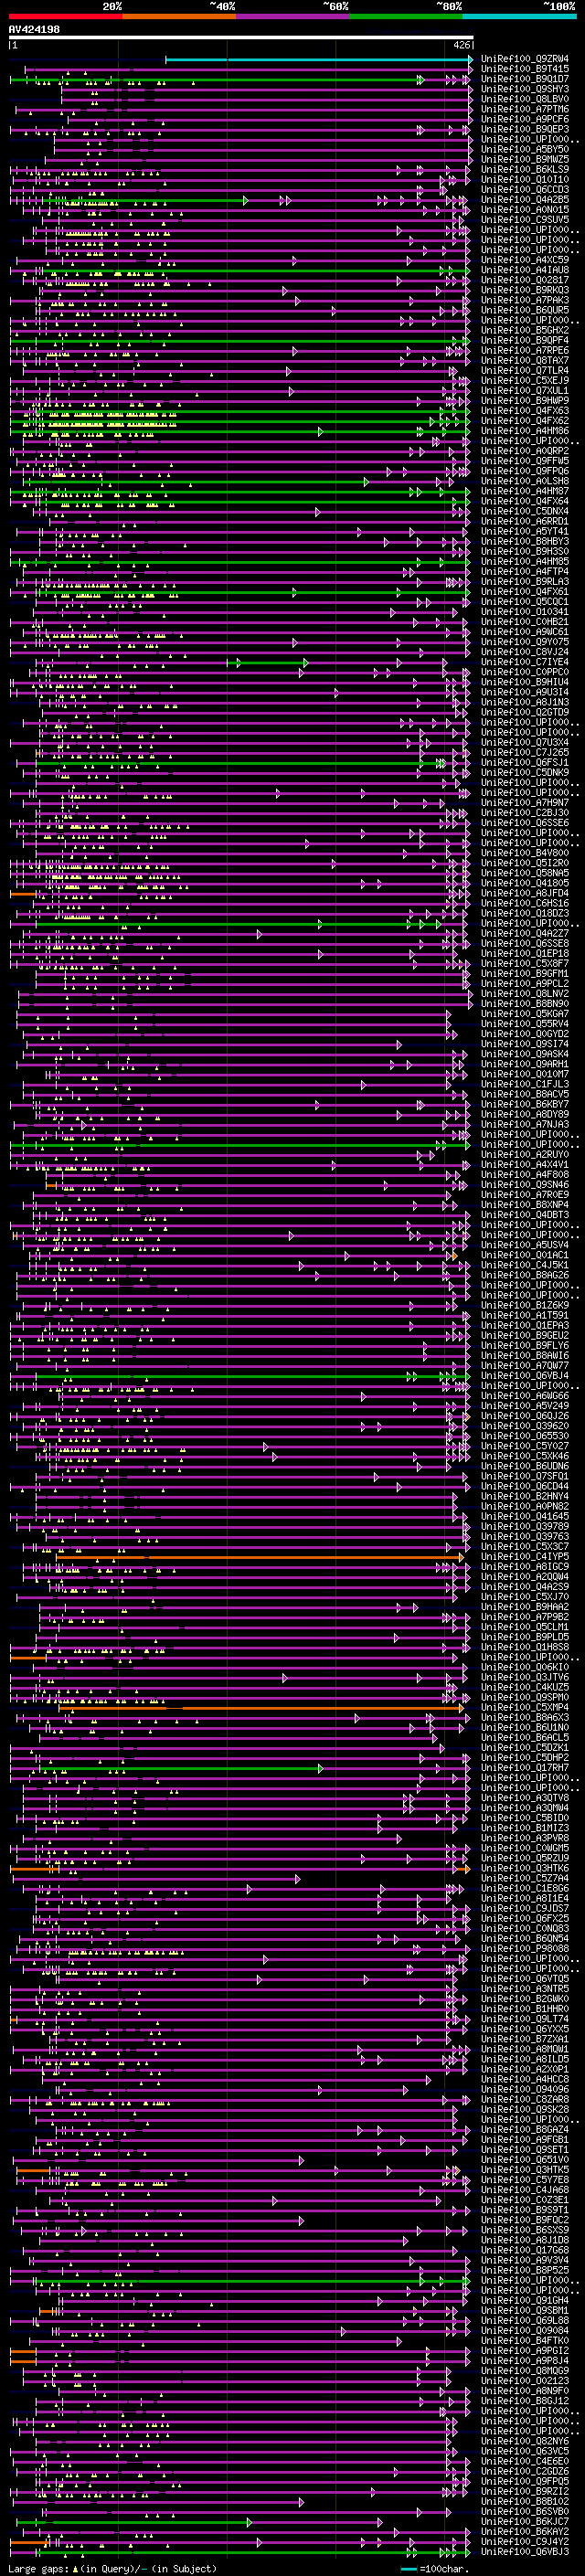Open hit UniRef100_Q9ZRW4

[x=525, y=59]
